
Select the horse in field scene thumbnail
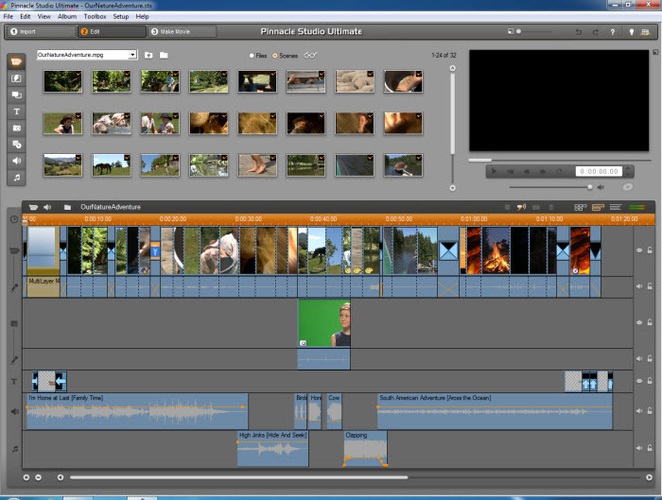111,165
